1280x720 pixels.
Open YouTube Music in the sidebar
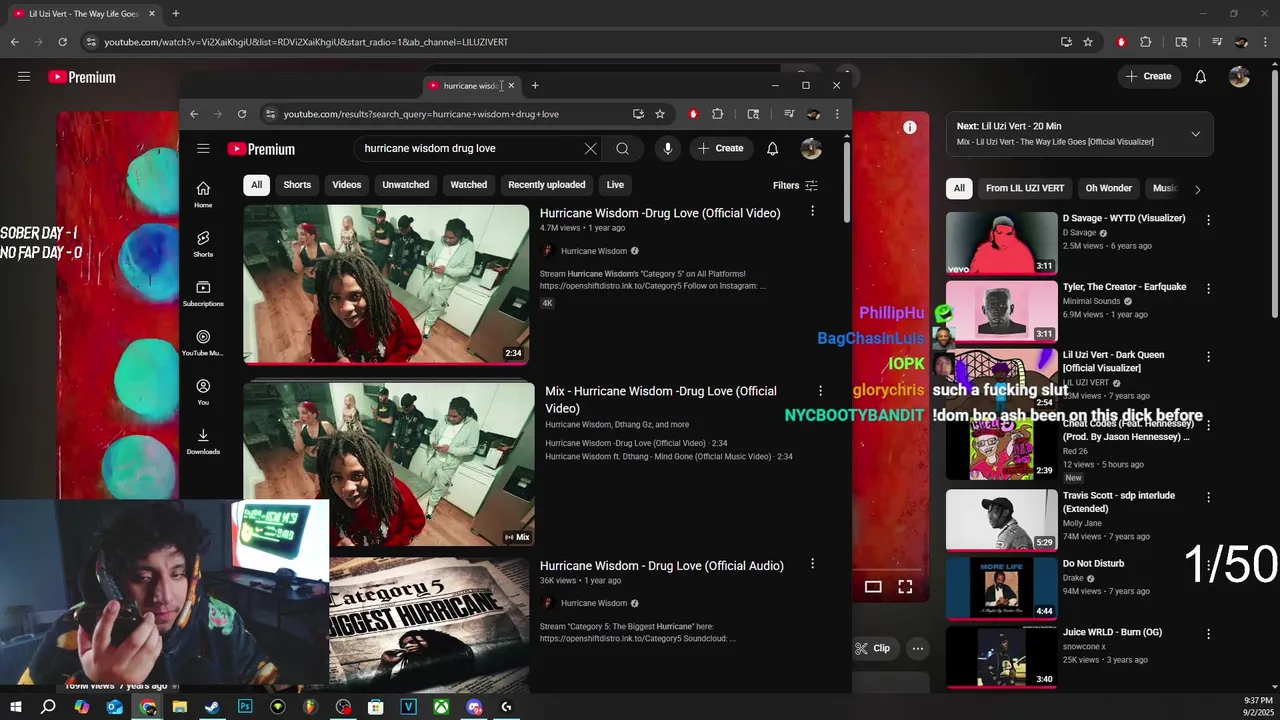pos(203,343)
